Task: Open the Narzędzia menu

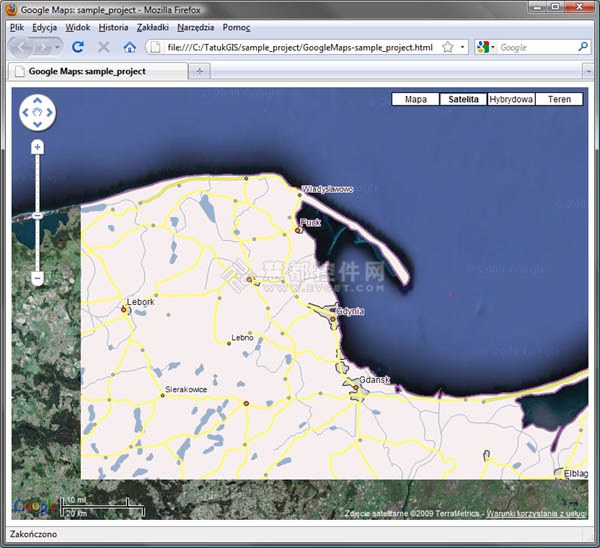Action: 196,28
